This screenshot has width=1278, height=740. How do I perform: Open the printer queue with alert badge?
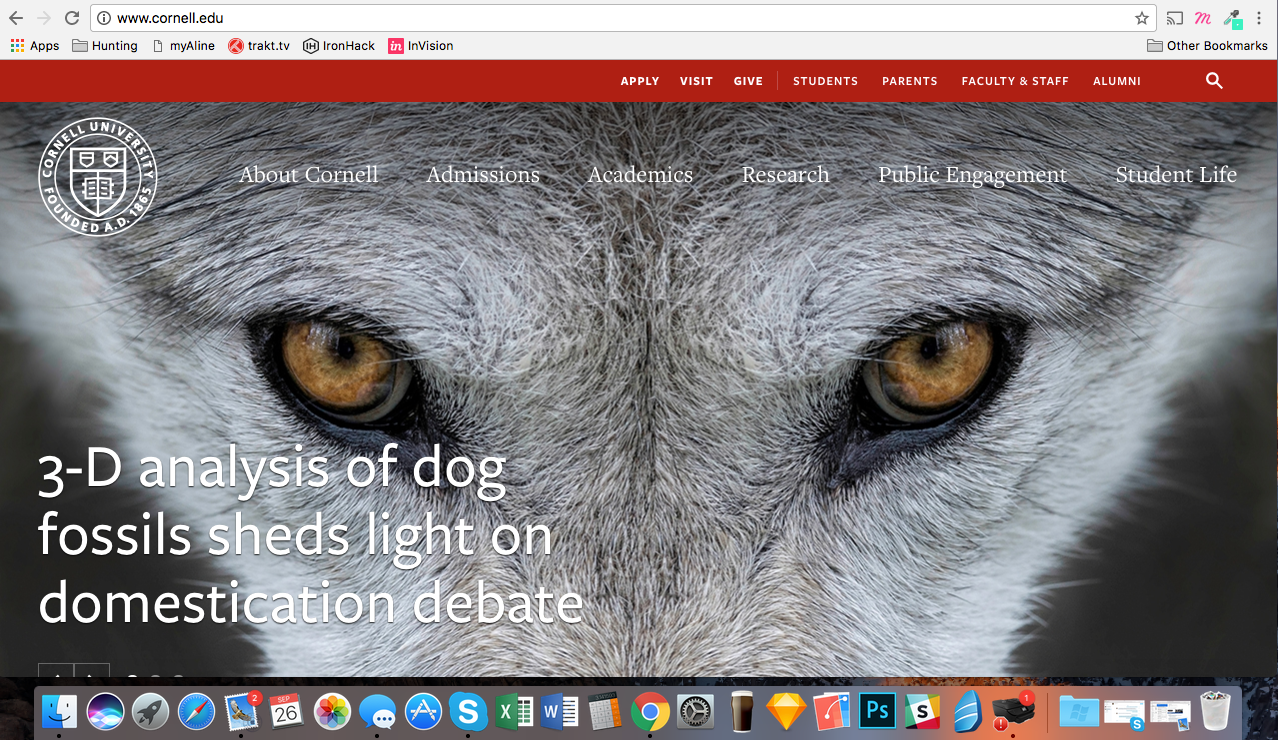point(1013,711)
